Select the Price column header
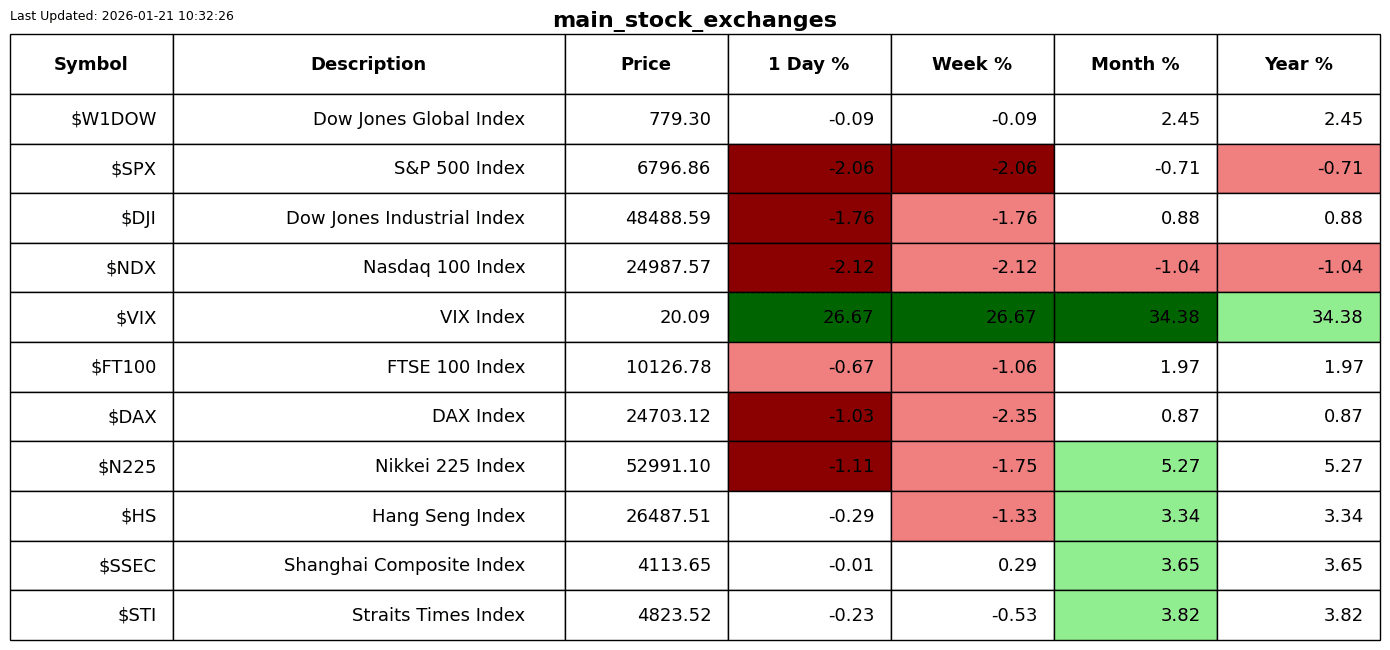The height and width of the screenshot is (650, 1390). [x=646, y=65]
